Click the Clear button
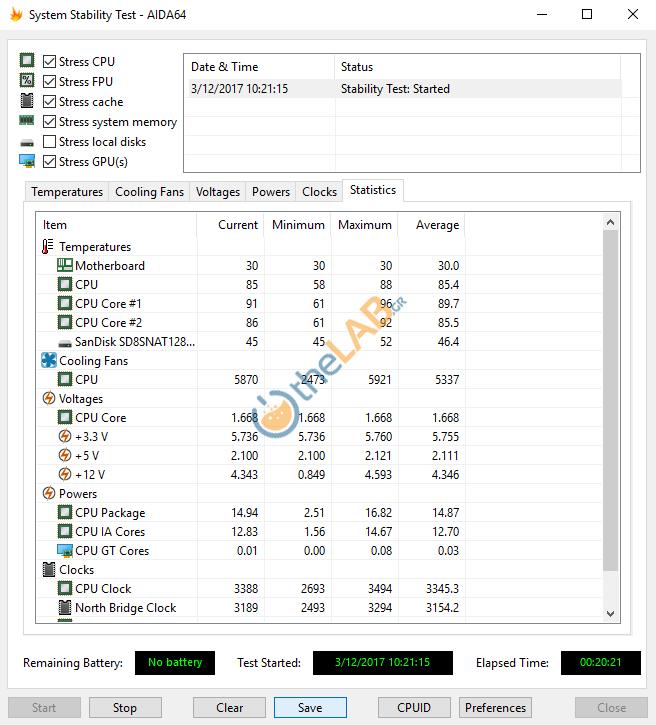 coord(229,707)
